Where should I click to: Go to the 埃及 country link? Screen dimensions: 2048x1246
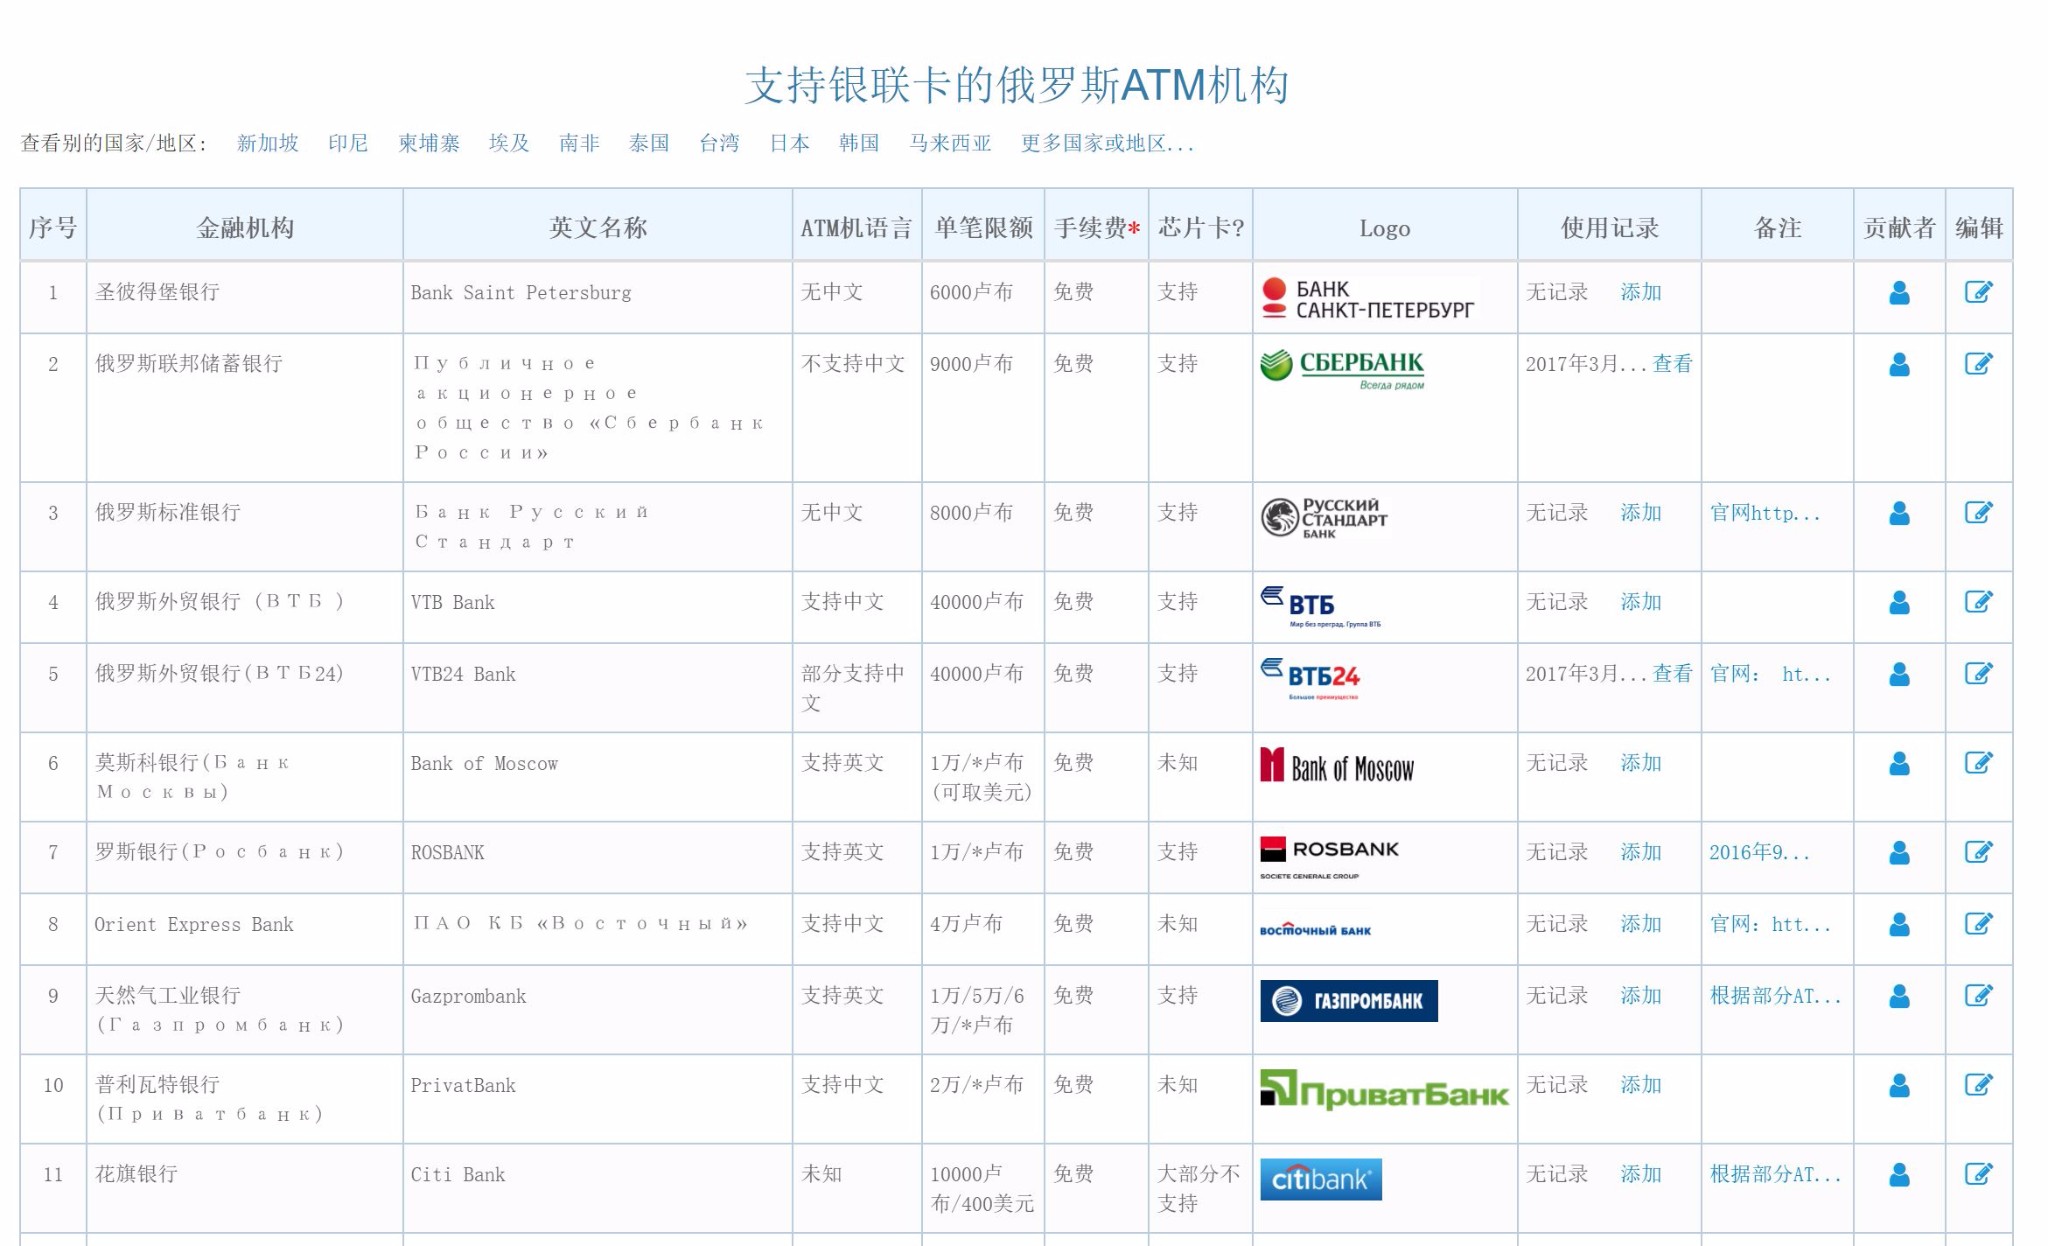pyautogui.click(x=509, y=143)
